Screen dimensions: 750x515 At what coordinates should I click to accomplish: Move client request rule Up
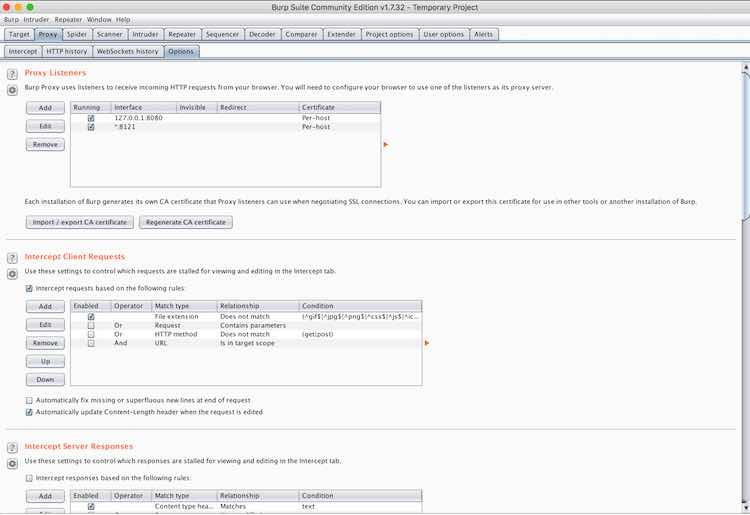tap(45, 362)
